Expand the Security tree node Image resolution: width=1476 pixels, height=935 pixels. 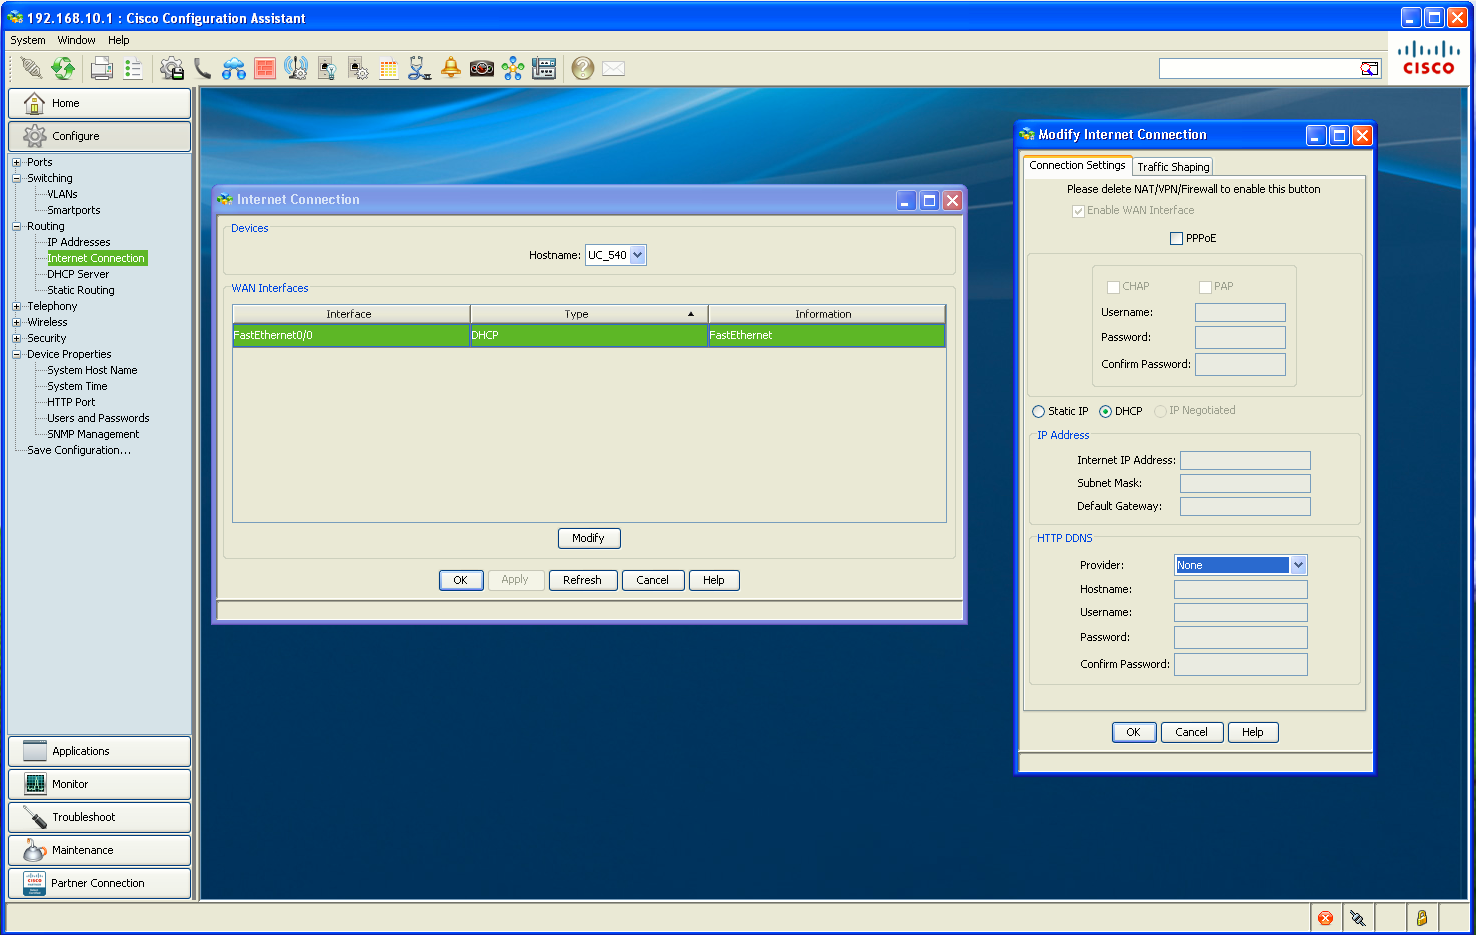[16, 338]
